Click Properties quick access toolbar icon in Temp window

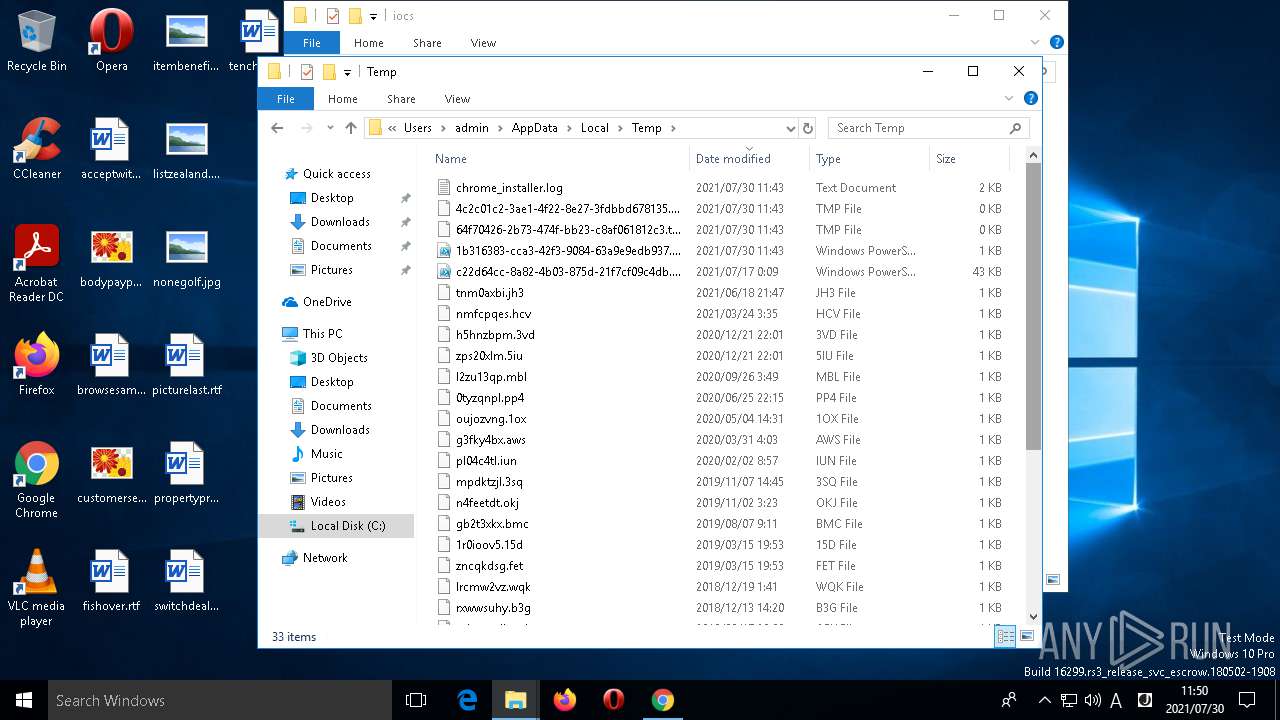pos(307,72)
